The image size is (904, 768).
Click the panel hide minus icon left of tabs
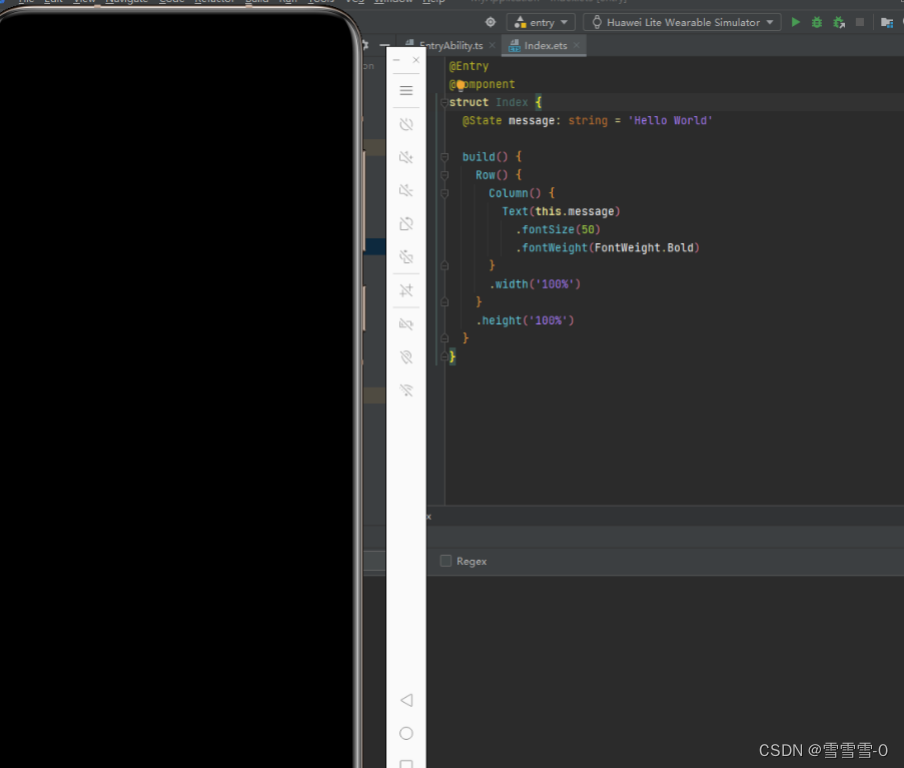(x=385, y=44)
